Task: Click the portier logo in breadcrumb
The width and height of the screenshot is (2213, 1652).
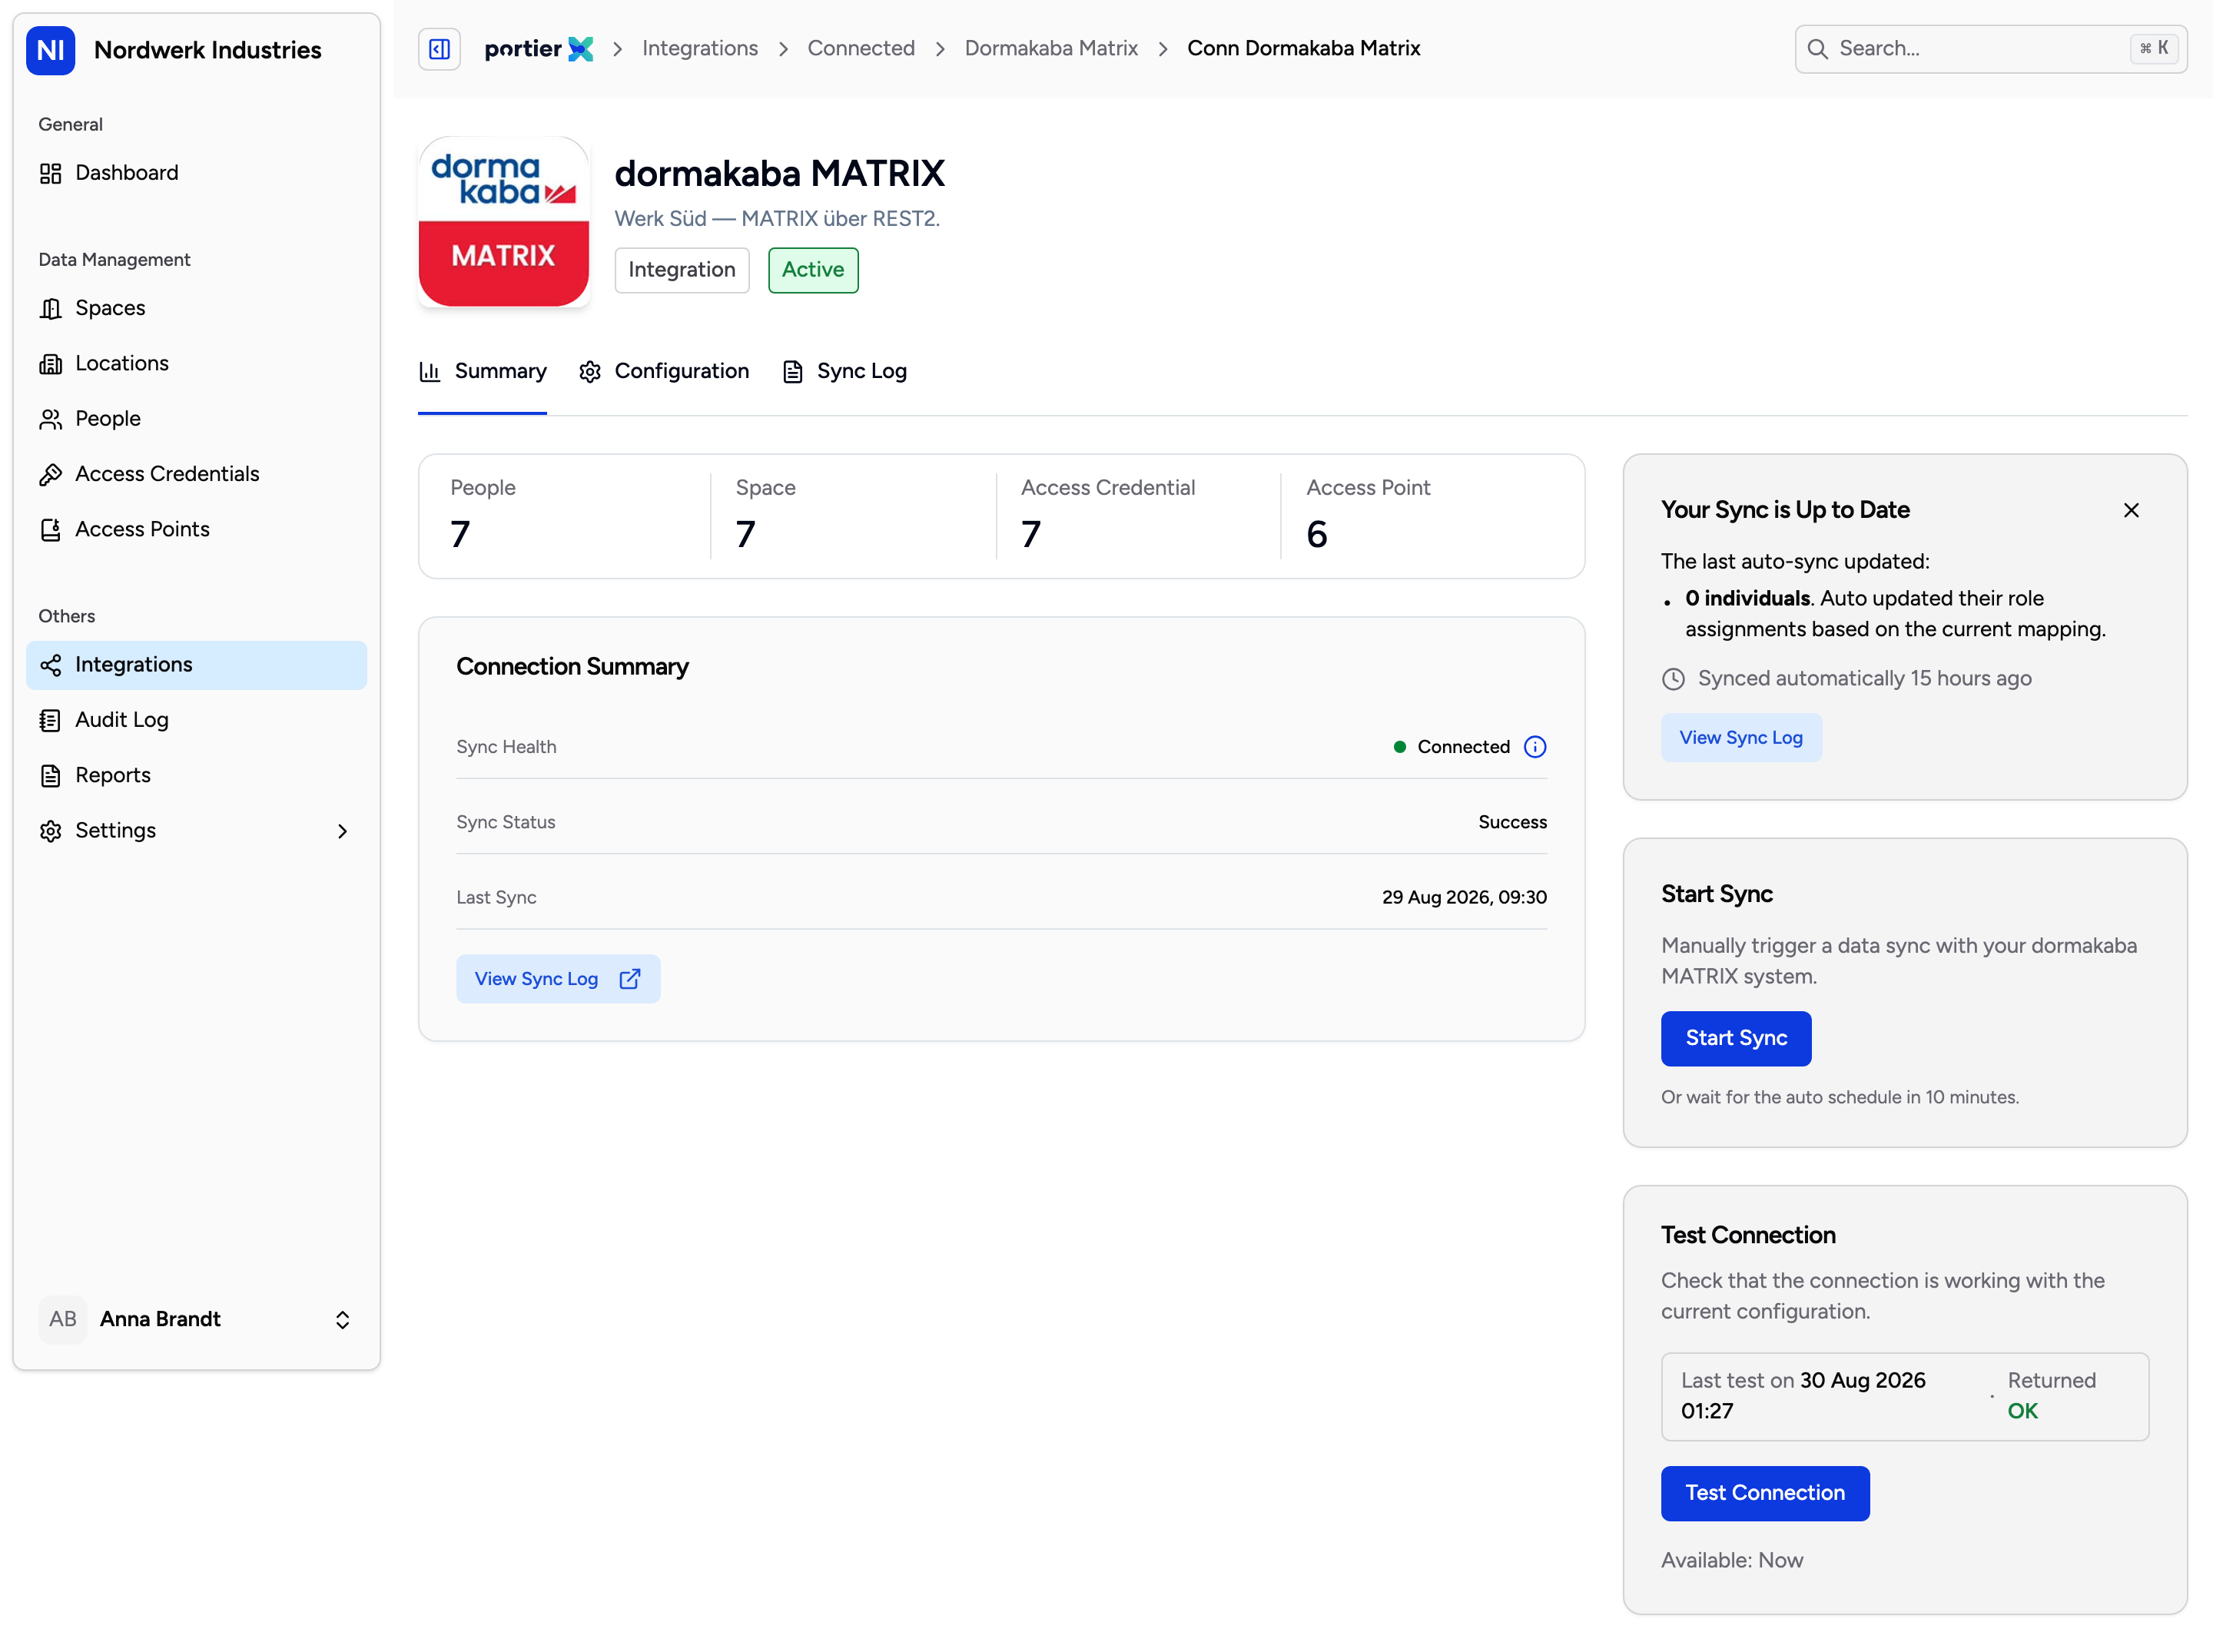Action: point(538,49)
